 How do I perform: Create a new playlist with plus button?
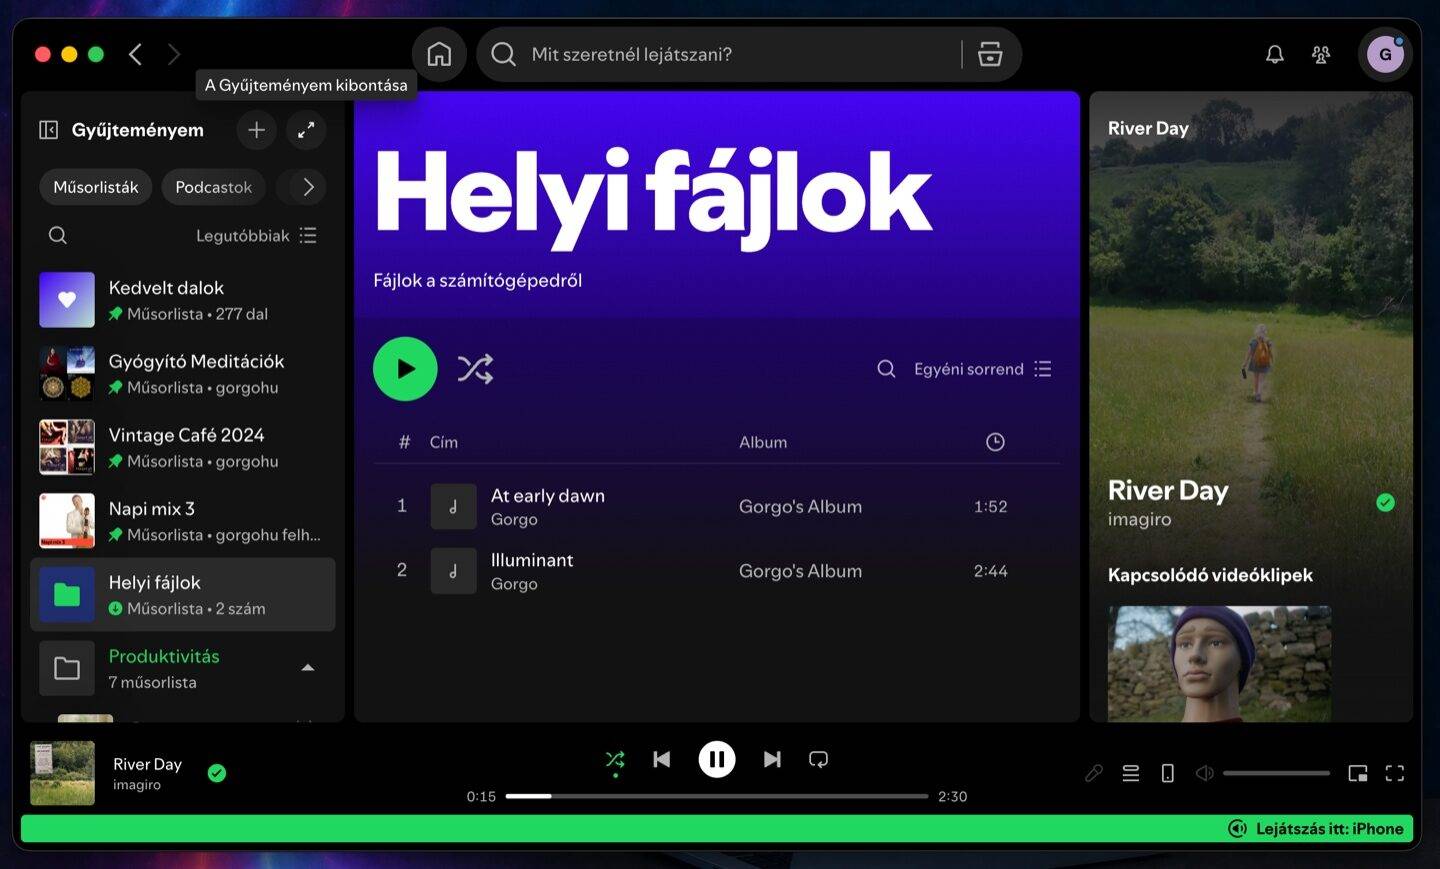(x=257, y=130)
